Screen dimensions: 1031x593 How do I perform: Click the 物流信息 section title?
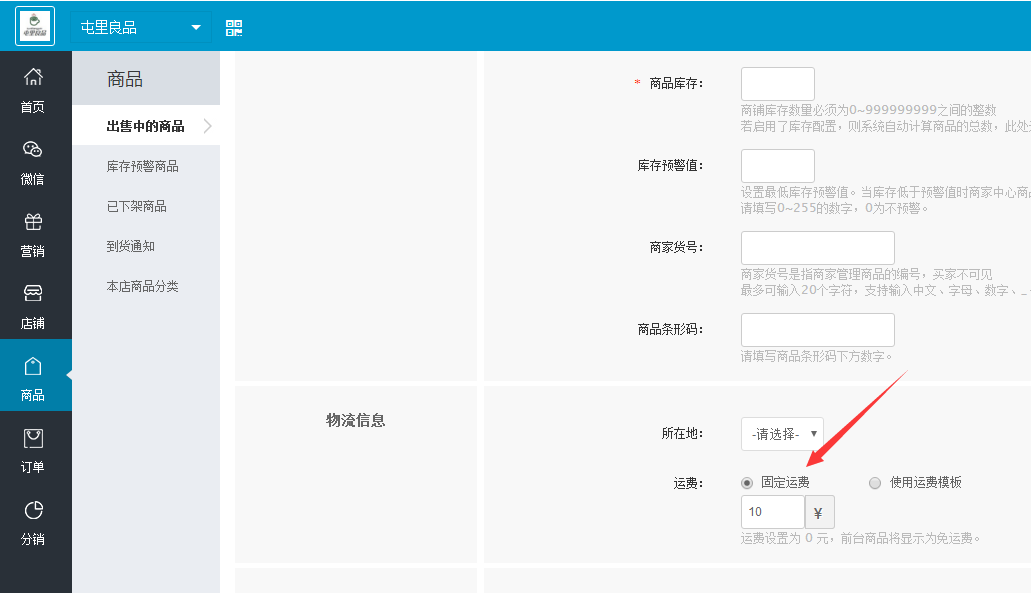coord(356,420)
